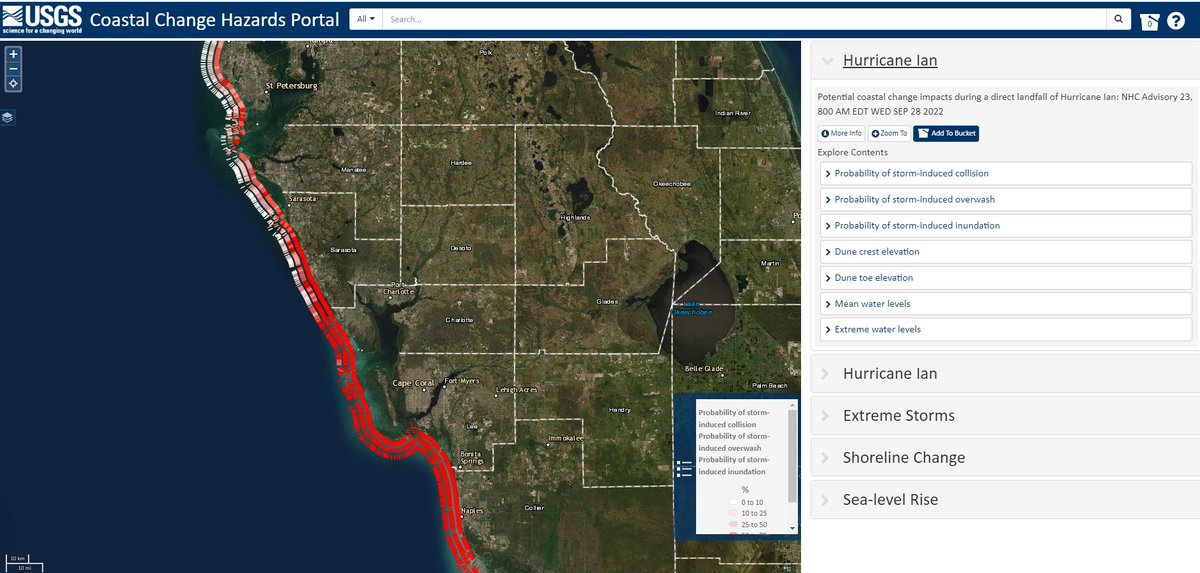This screenshot has height=573, width=1200.
Task: Click the 'Highlands' county map label
Action: point(575,217)
